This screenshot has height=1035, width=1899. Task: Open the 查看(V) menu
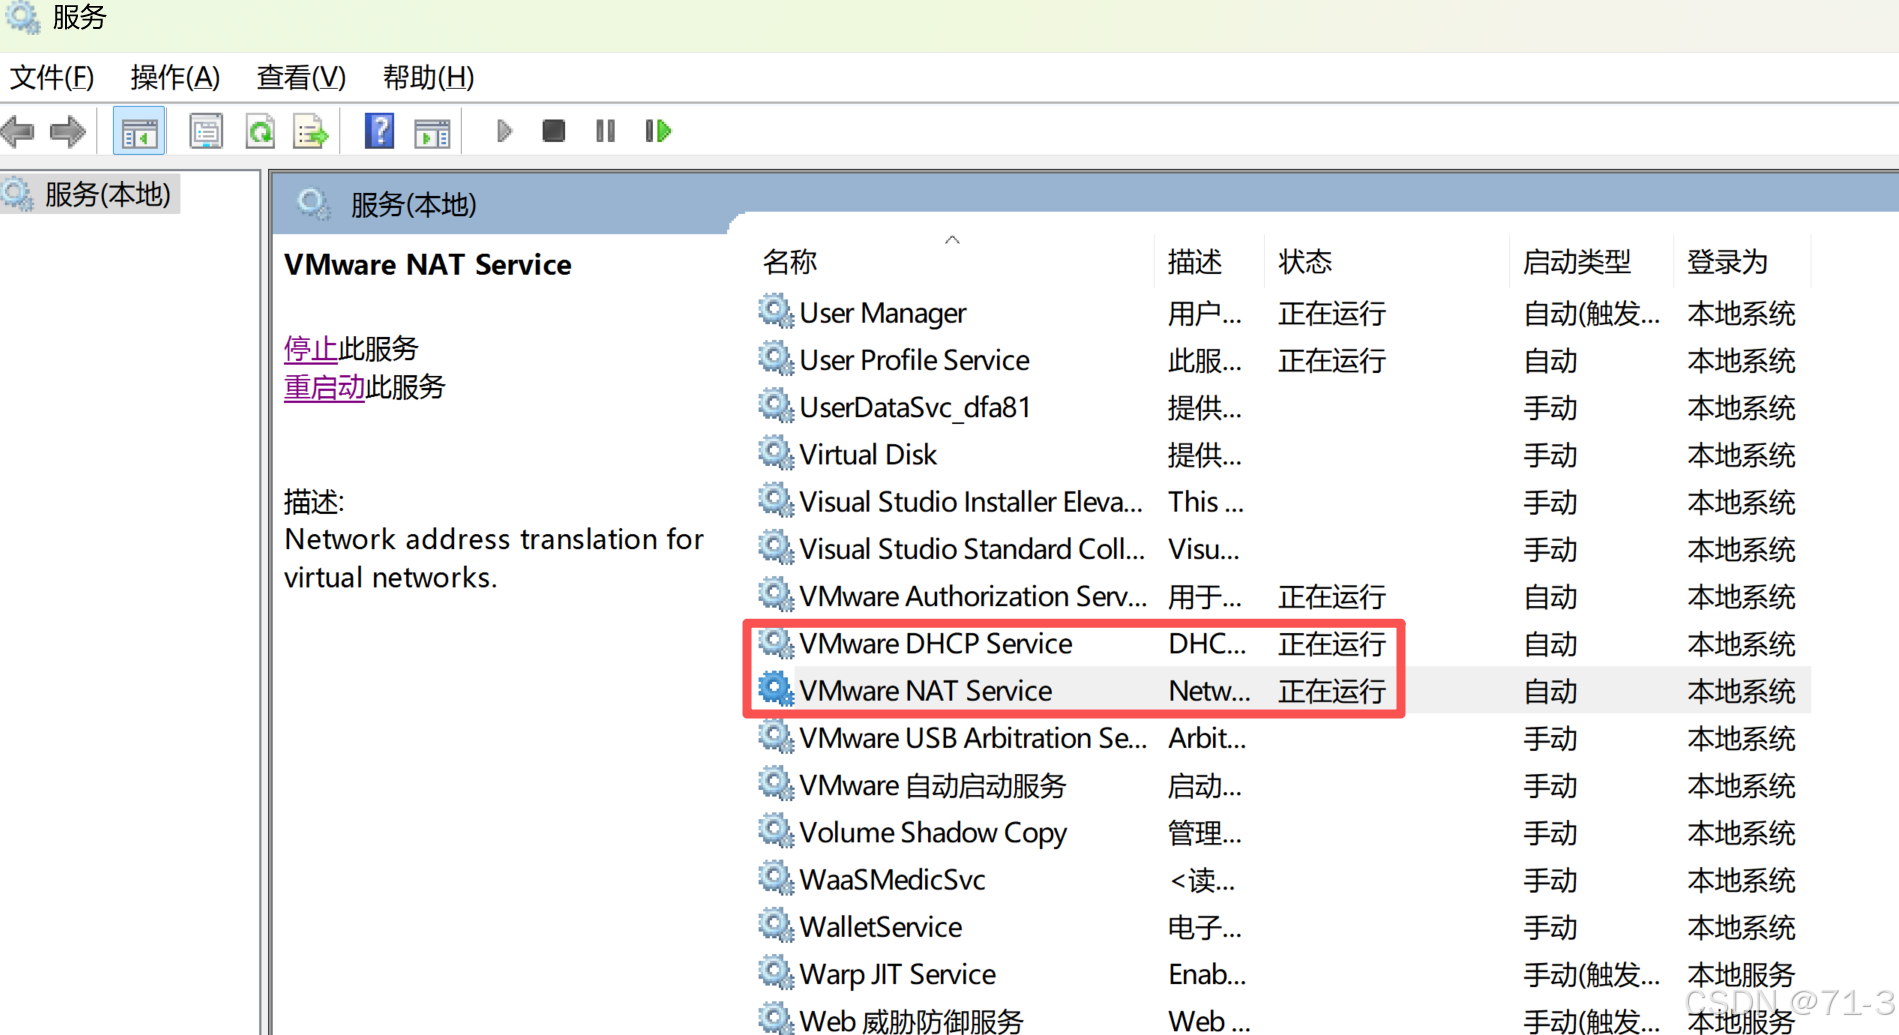click(301, 77)
